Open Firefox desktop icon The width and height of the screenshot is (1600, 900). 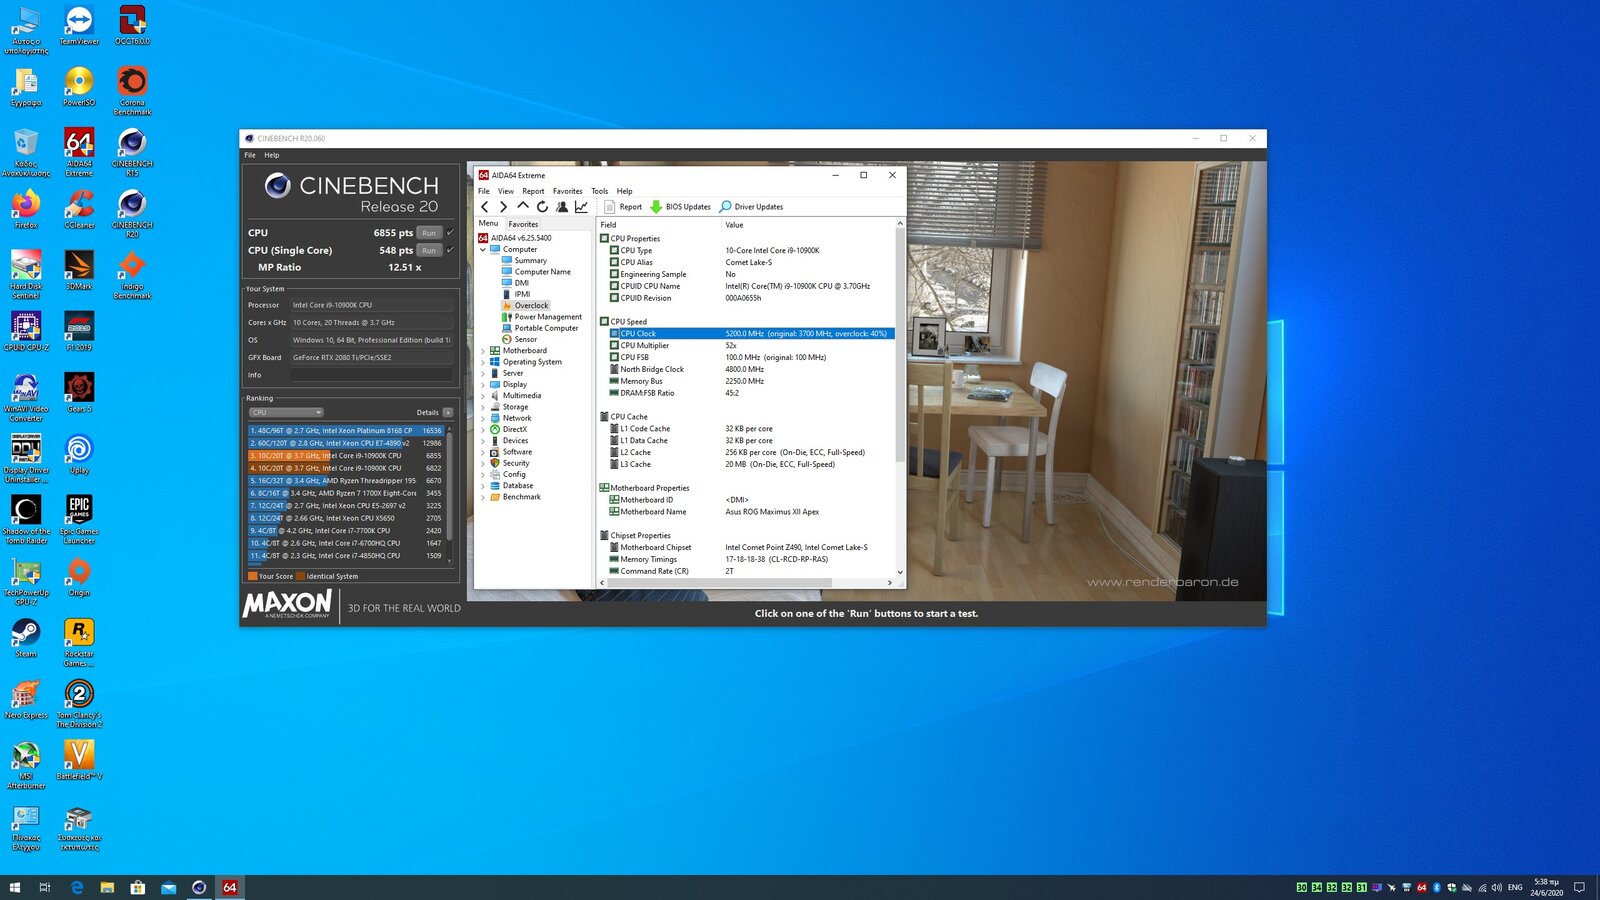[26, 209]
